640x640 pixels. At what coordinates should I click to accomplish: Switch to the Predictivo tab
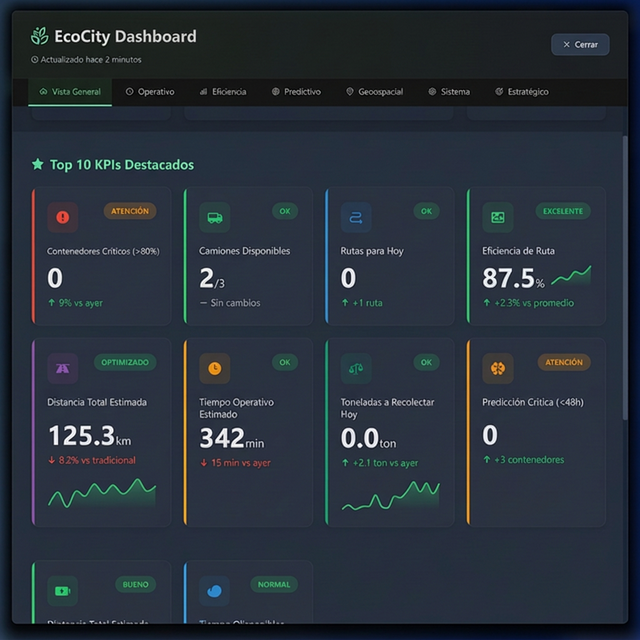(x=296, y=92)
